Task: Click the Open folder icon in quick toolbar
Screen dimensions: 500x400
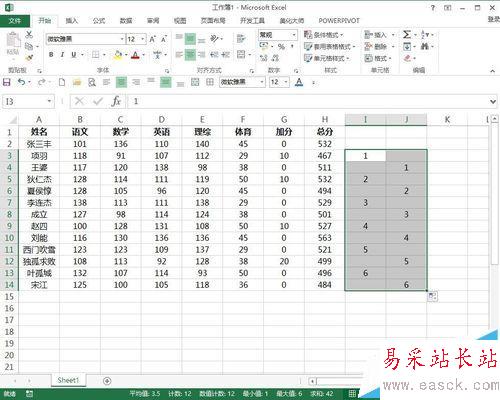Action: 77,82
